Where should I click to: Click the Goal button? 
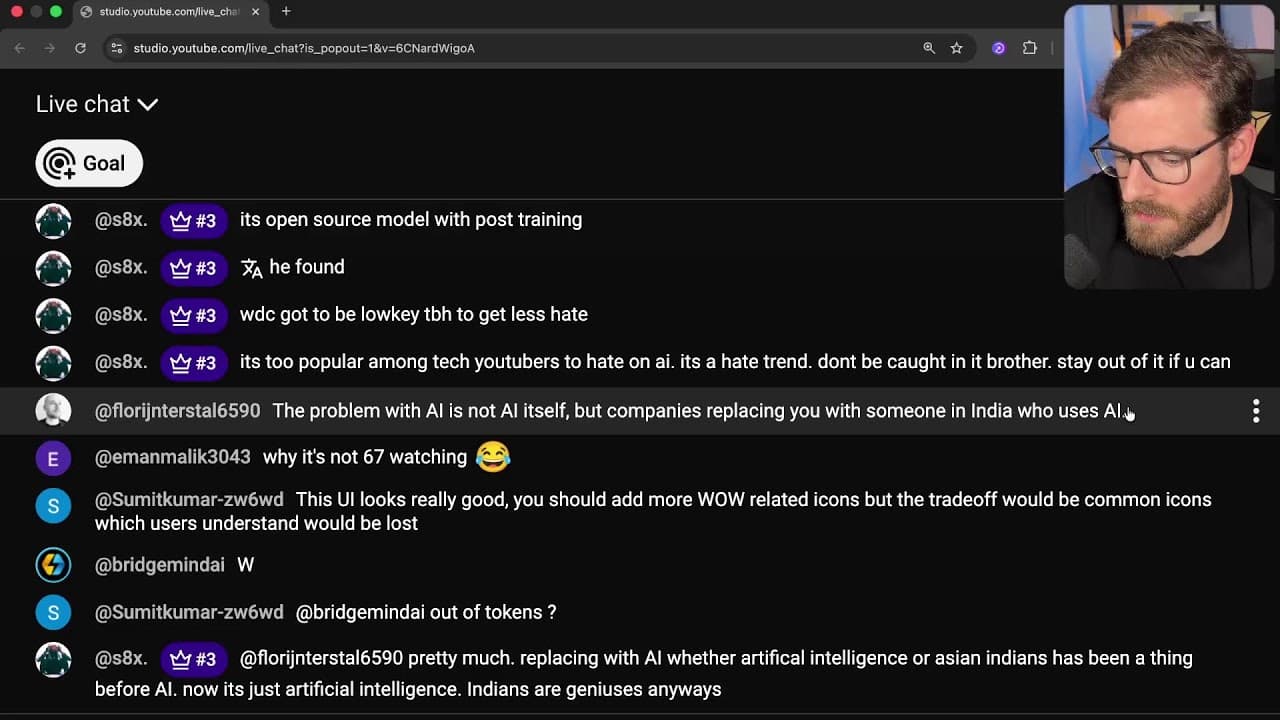coord(89,163)
